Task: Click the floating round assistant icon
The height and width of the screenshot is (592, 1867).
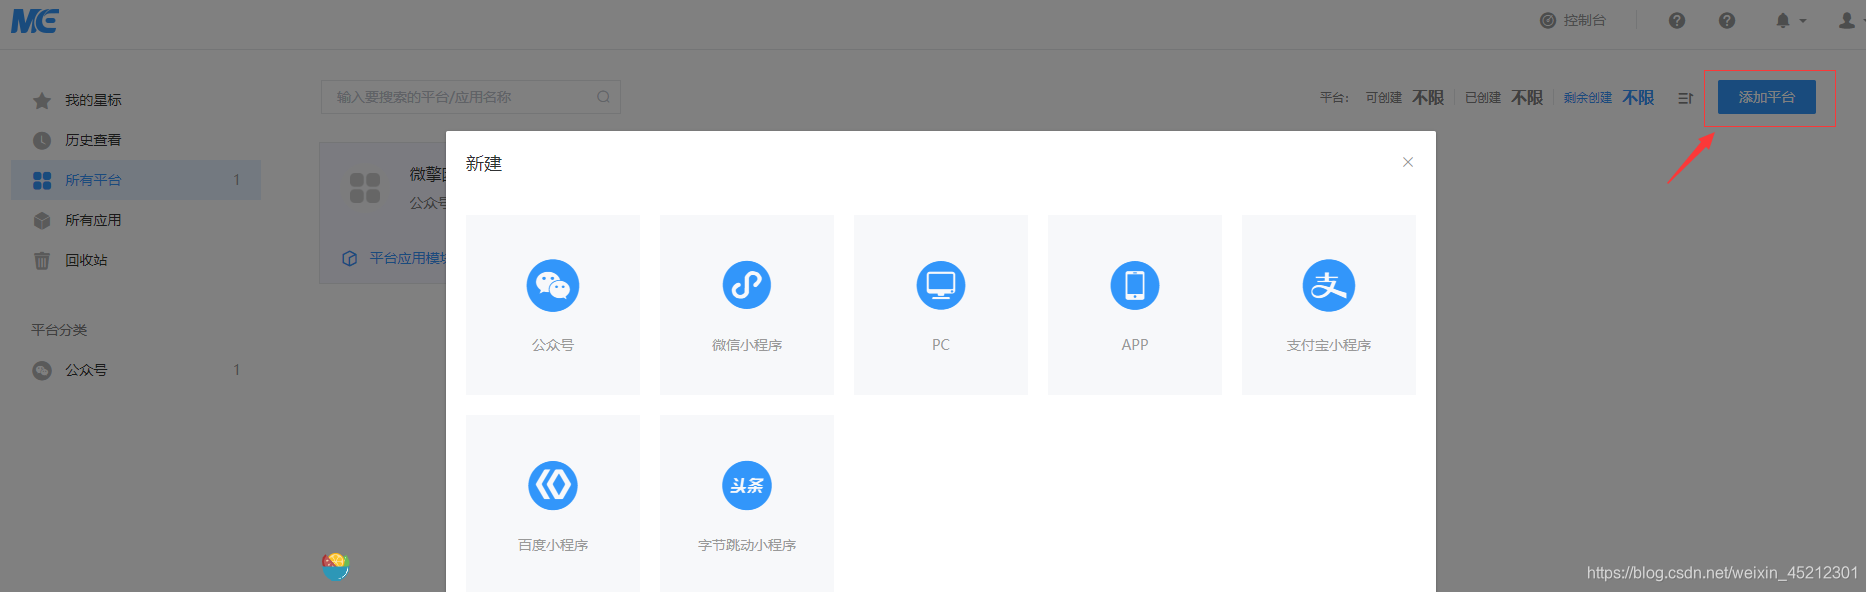Action: tap(336, 566)
